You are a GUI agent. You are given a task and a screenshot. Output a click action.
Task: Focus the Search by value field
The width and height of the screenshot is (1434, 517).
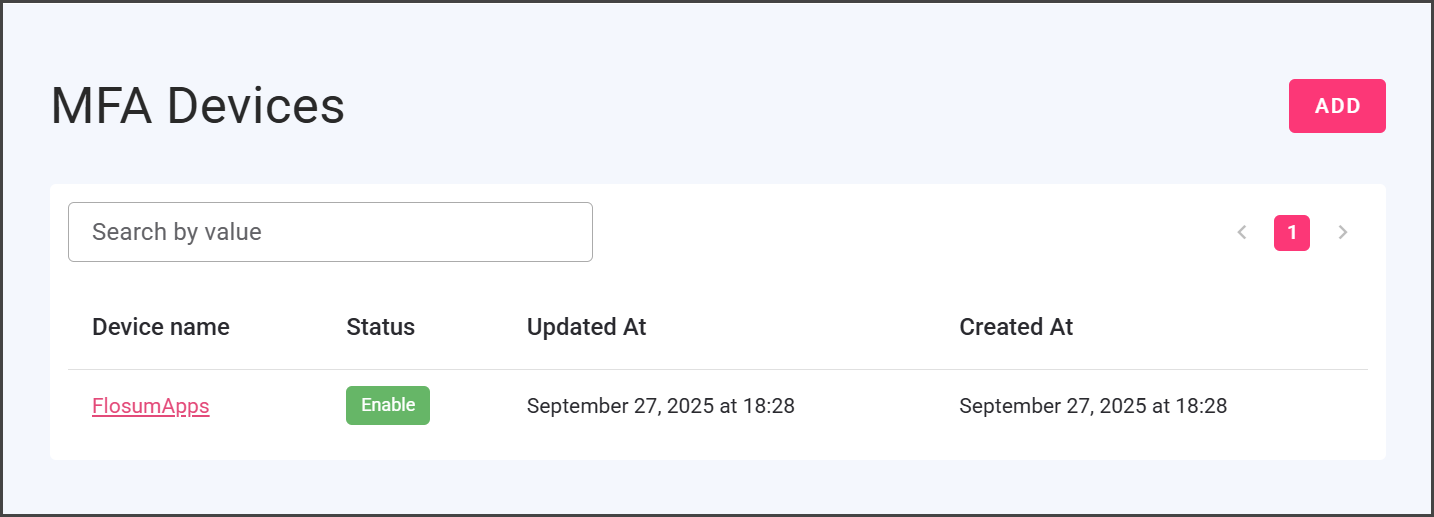(x=330, y=232)
